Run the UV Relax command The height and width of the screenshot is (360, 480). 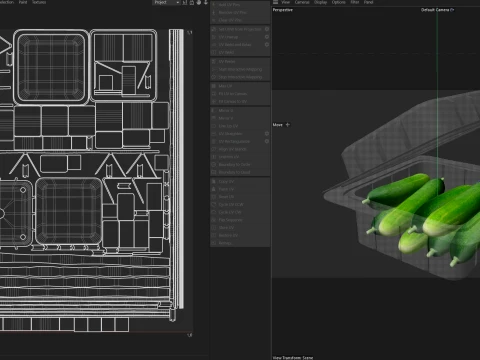click(240, 62)
